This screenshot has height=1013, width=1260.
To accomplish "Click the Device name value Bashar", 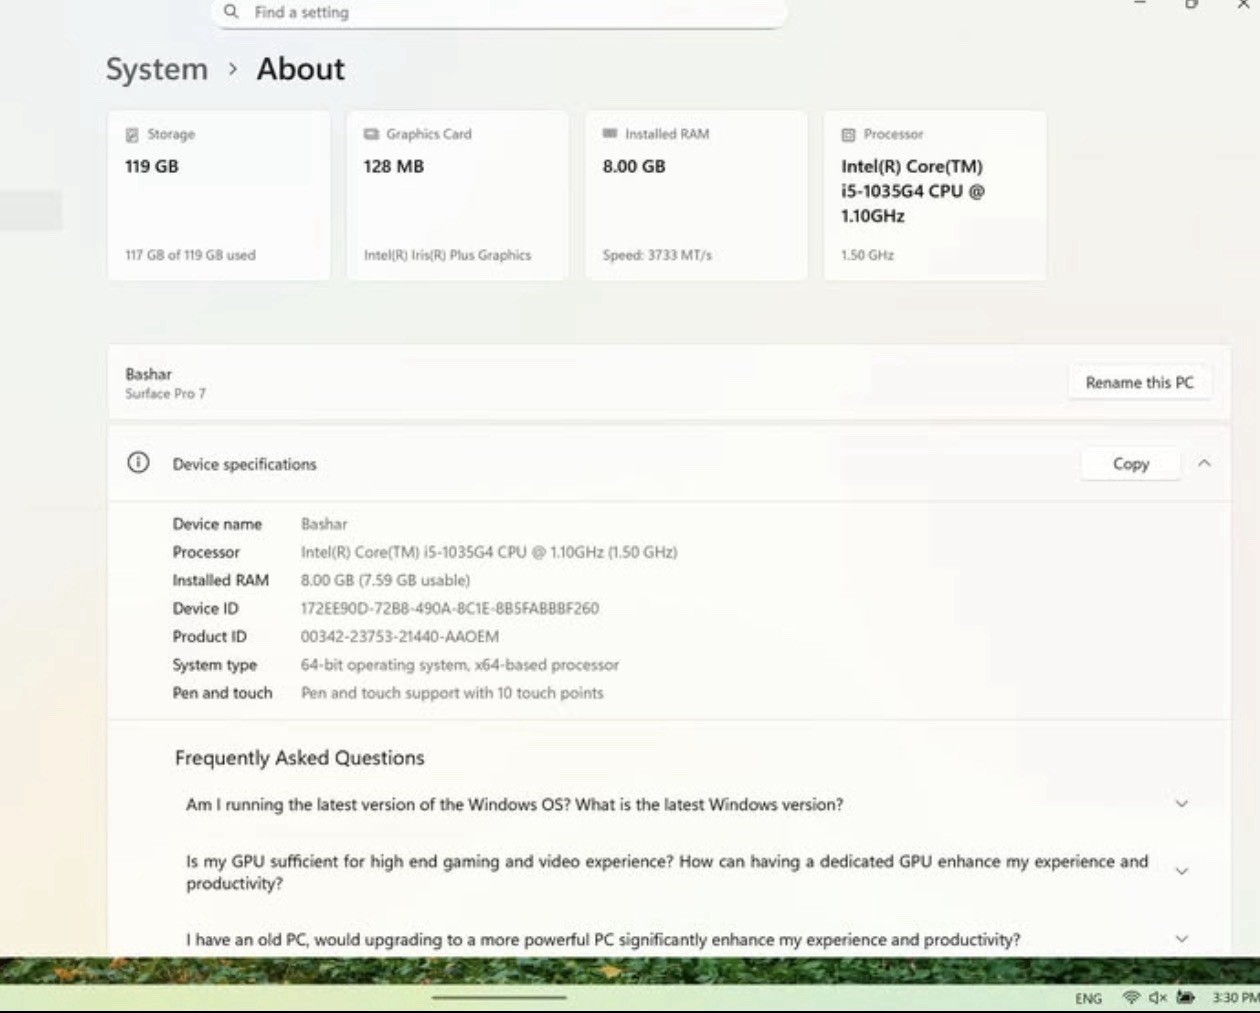I will click(324, 524).
